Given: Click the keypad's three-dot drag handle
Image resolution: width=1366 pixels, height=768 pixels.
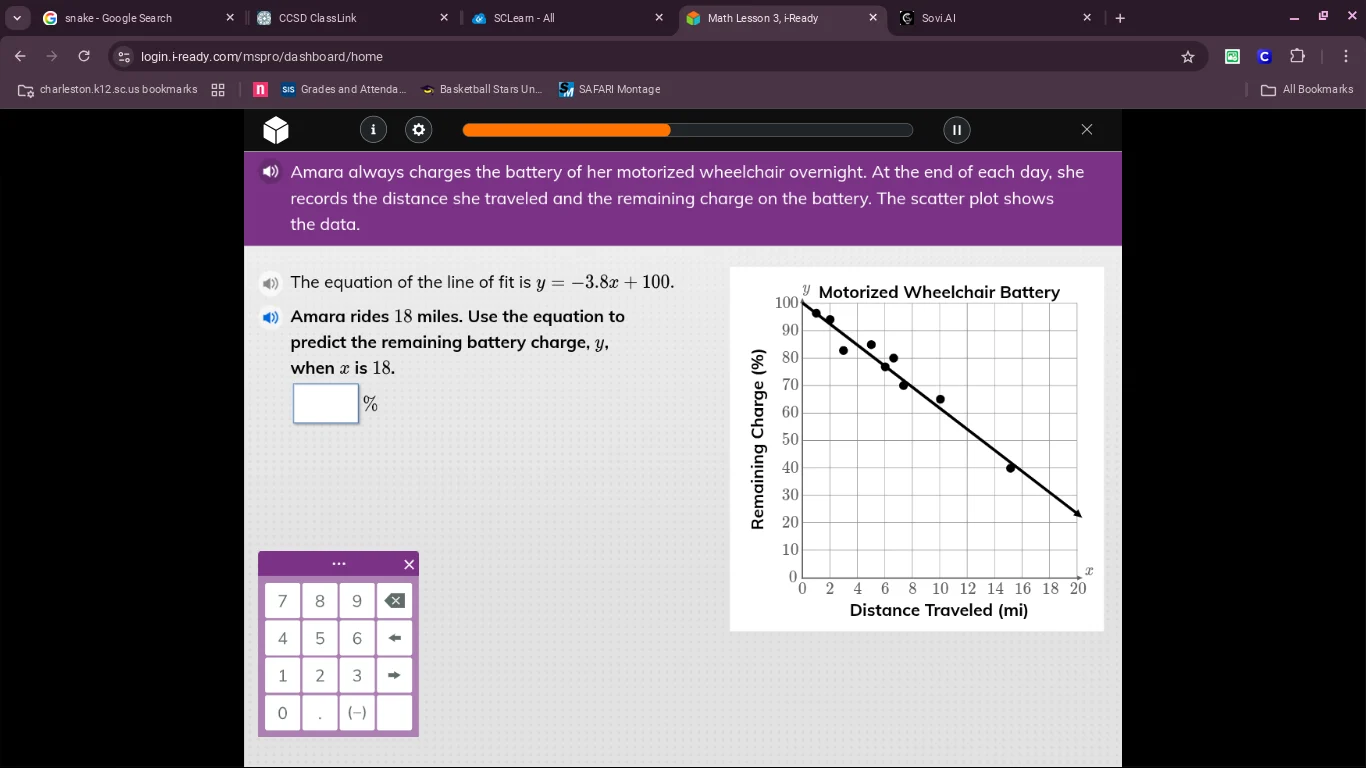Looking at the screenshot, I should point(338,564).
